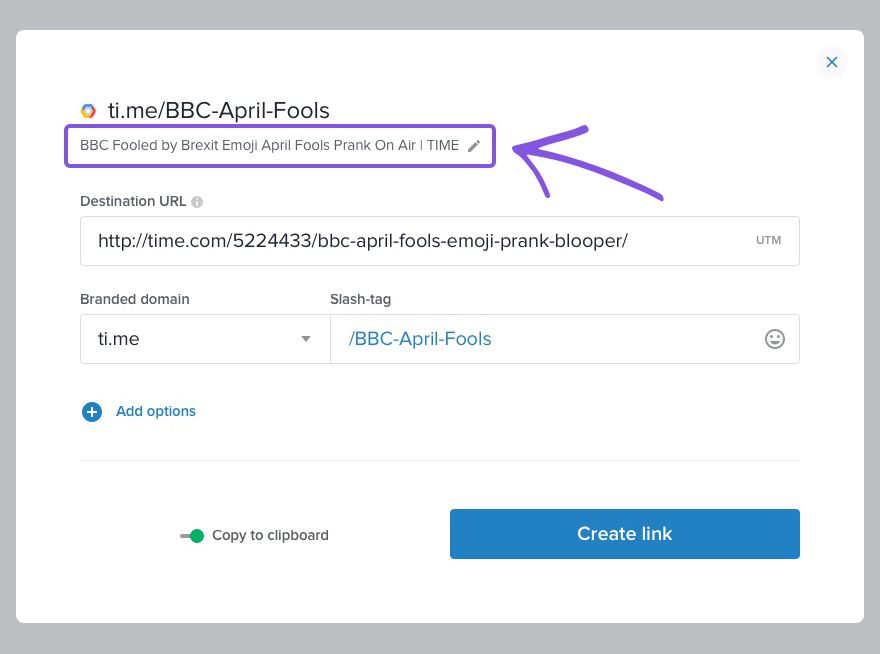Show Destination URL info tooltip icon
This screenshot has height=654, width=880.
point(197,202)
